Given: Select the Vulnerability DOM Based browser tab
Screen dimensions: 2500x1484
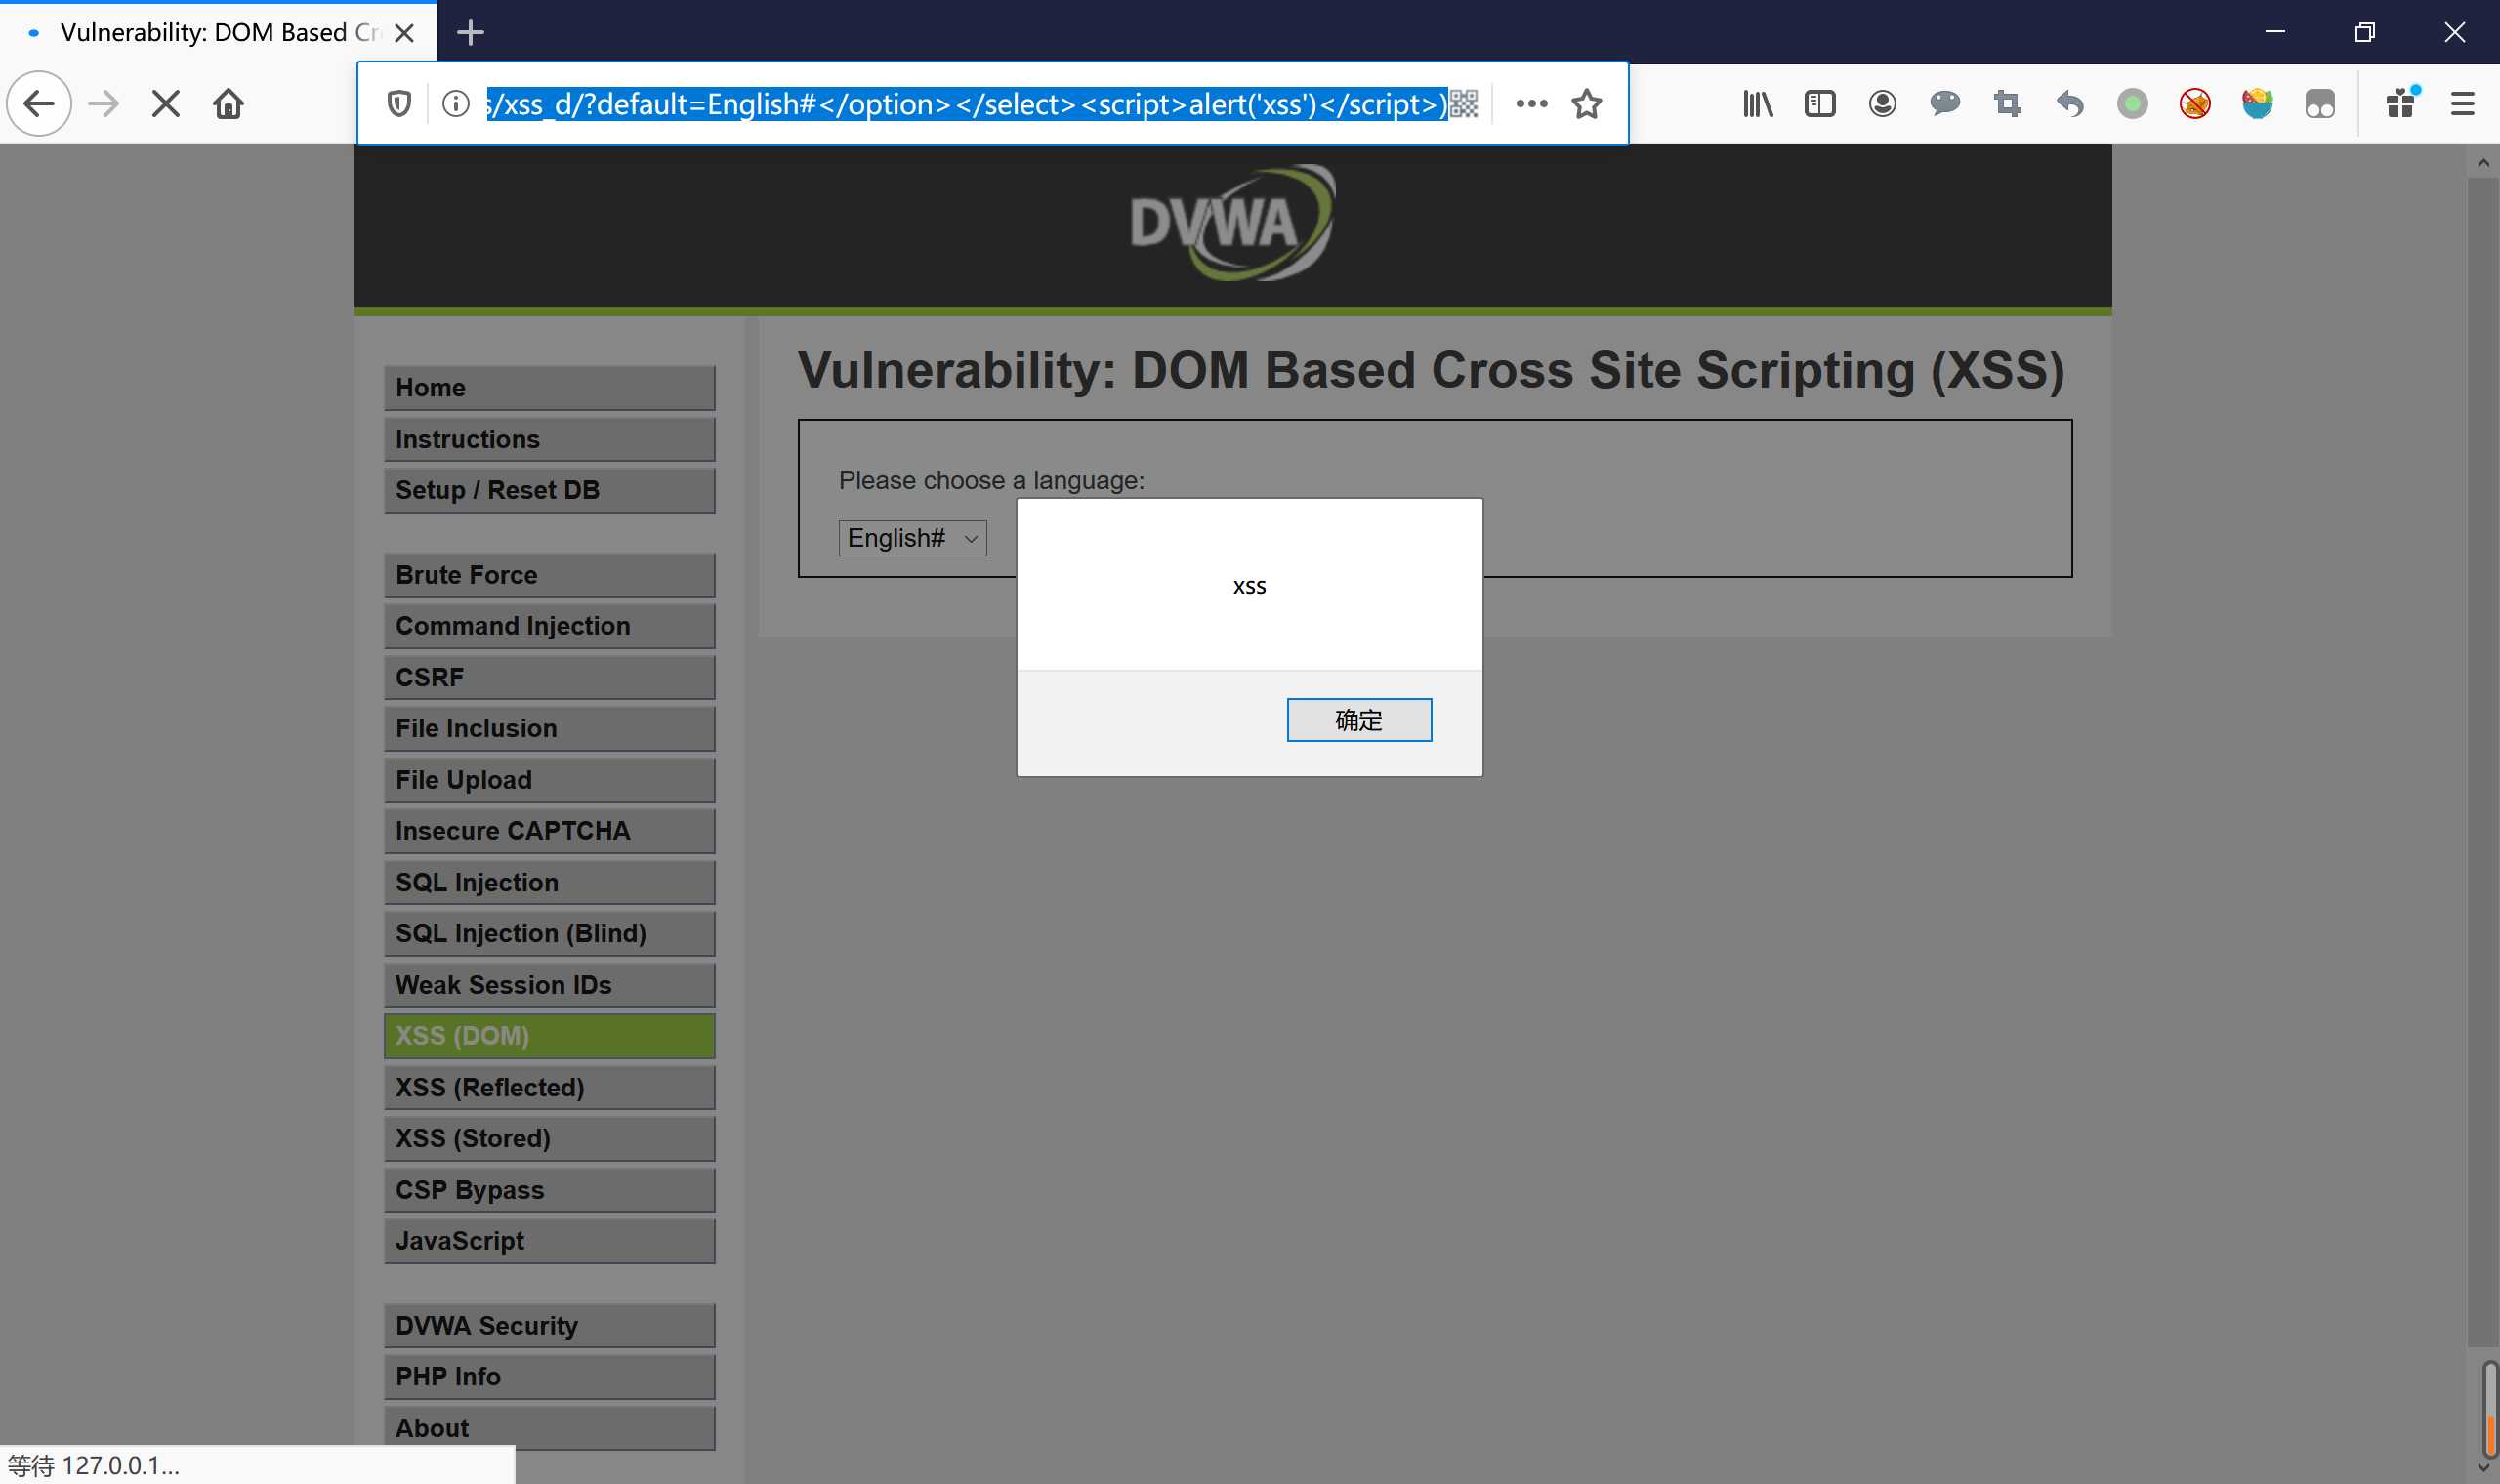Looking at the screenshot, I should tap(218, 33).
